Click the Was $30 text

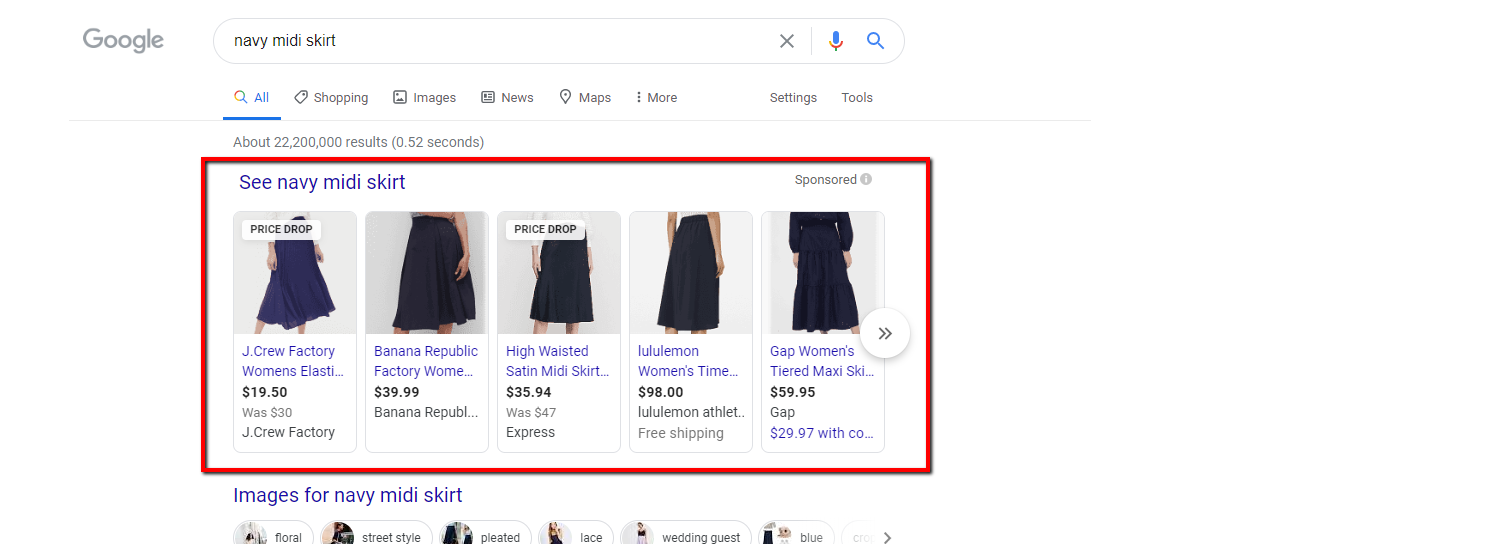[267, 412]
